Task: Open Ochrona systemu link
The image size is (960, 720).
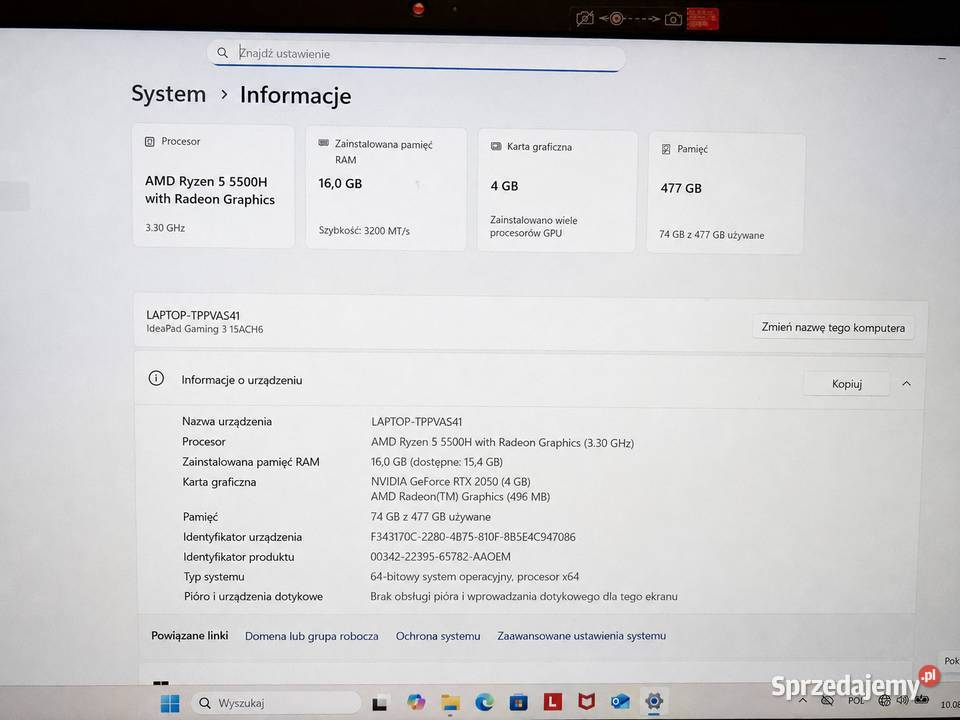Action: click(x=438, y=636)
